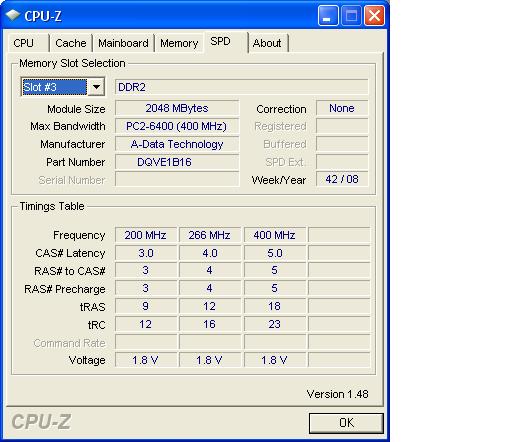Click the 200 MHz frequency cell
512x442 pixels.
146,235
